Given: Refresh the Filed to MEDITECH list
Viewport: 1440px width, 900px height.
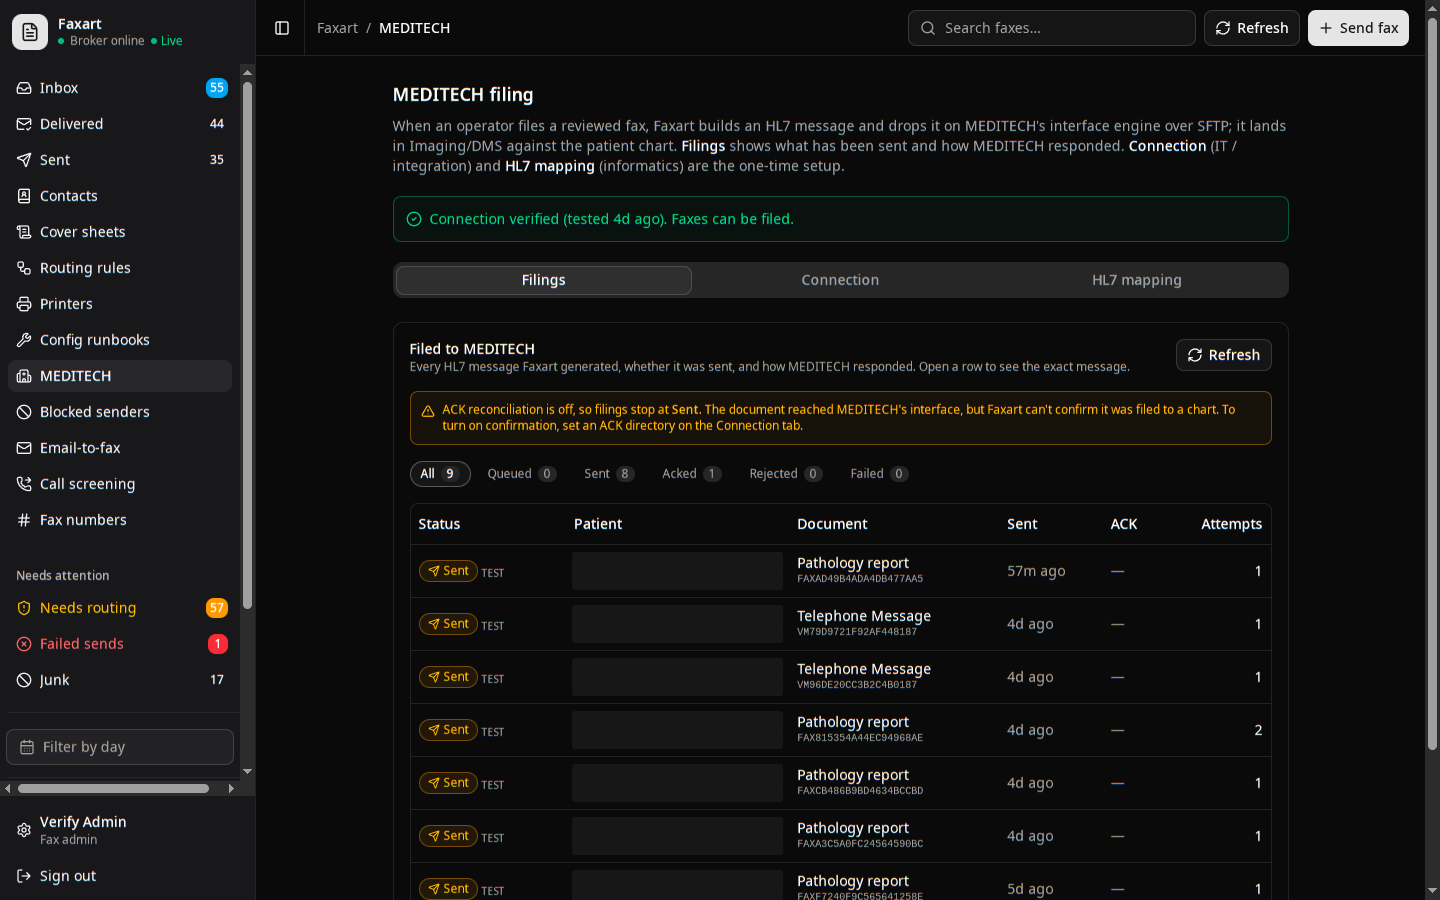Looking at the screenshot, I should click(x=1224, y=355).
